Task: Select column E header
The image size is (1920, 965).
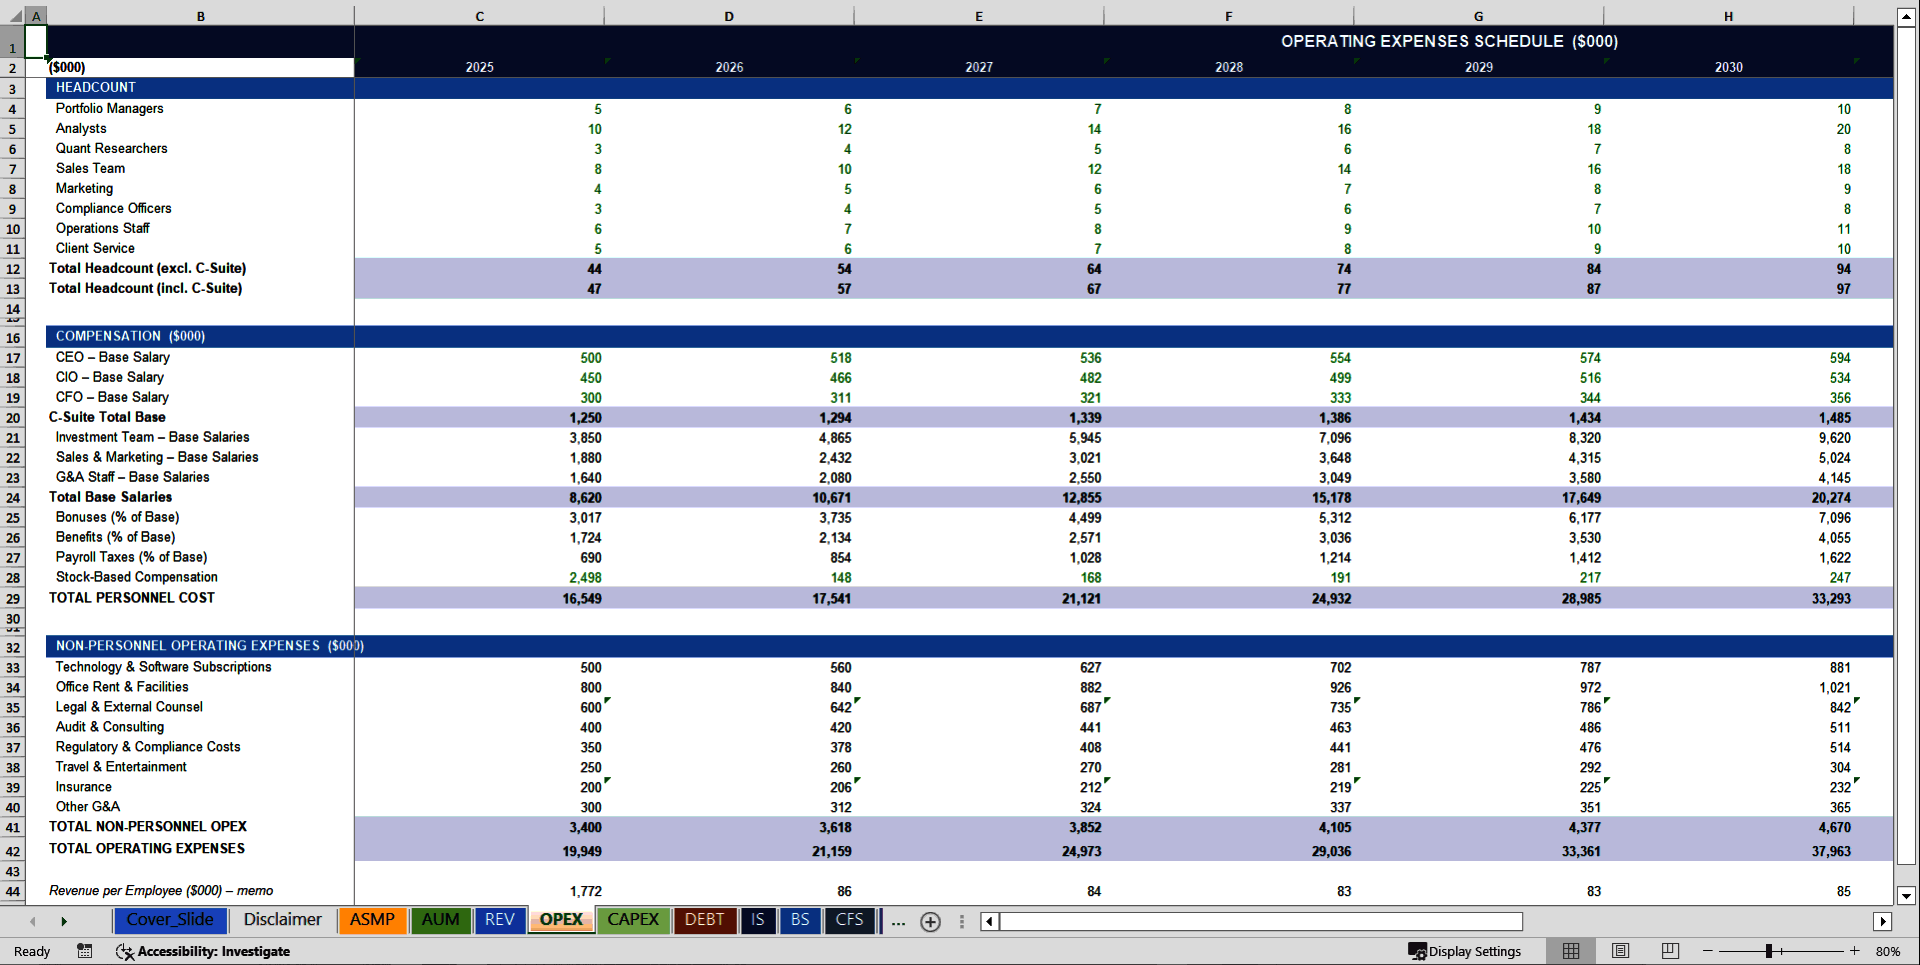Action: point(978,16)
